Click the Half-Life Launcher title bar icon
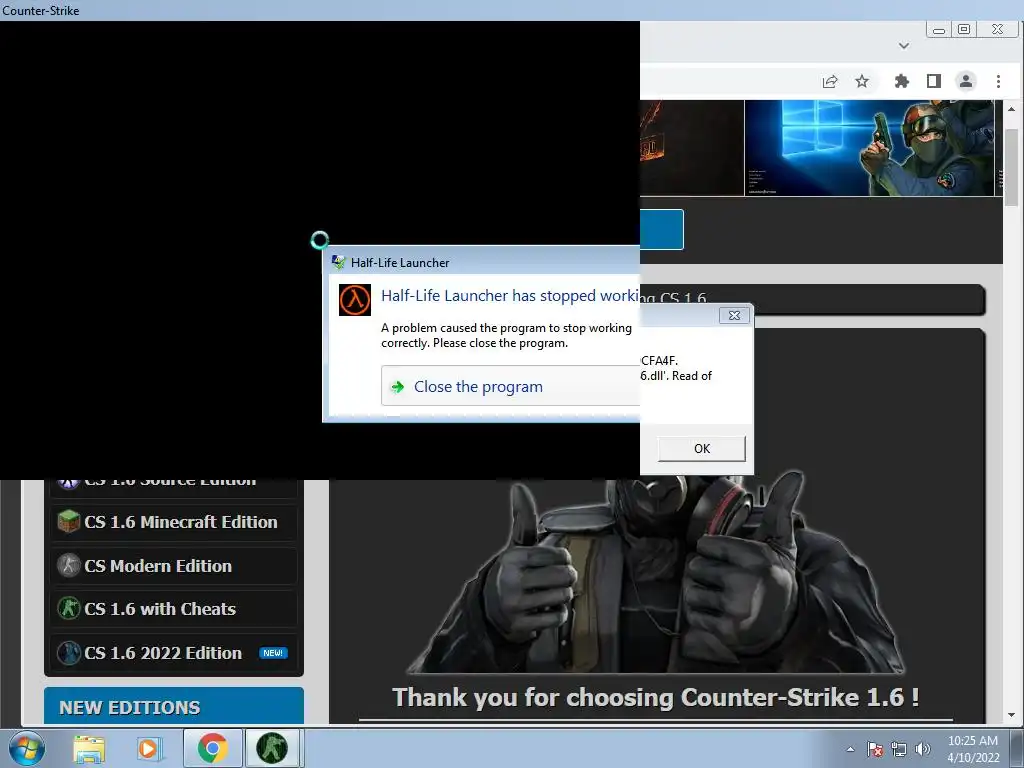 click(338, 263)
